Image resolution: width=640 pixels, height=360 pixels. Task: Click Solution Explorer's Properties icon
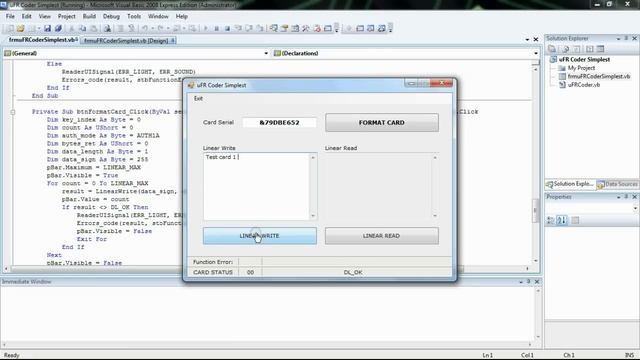tap(552, 49)
